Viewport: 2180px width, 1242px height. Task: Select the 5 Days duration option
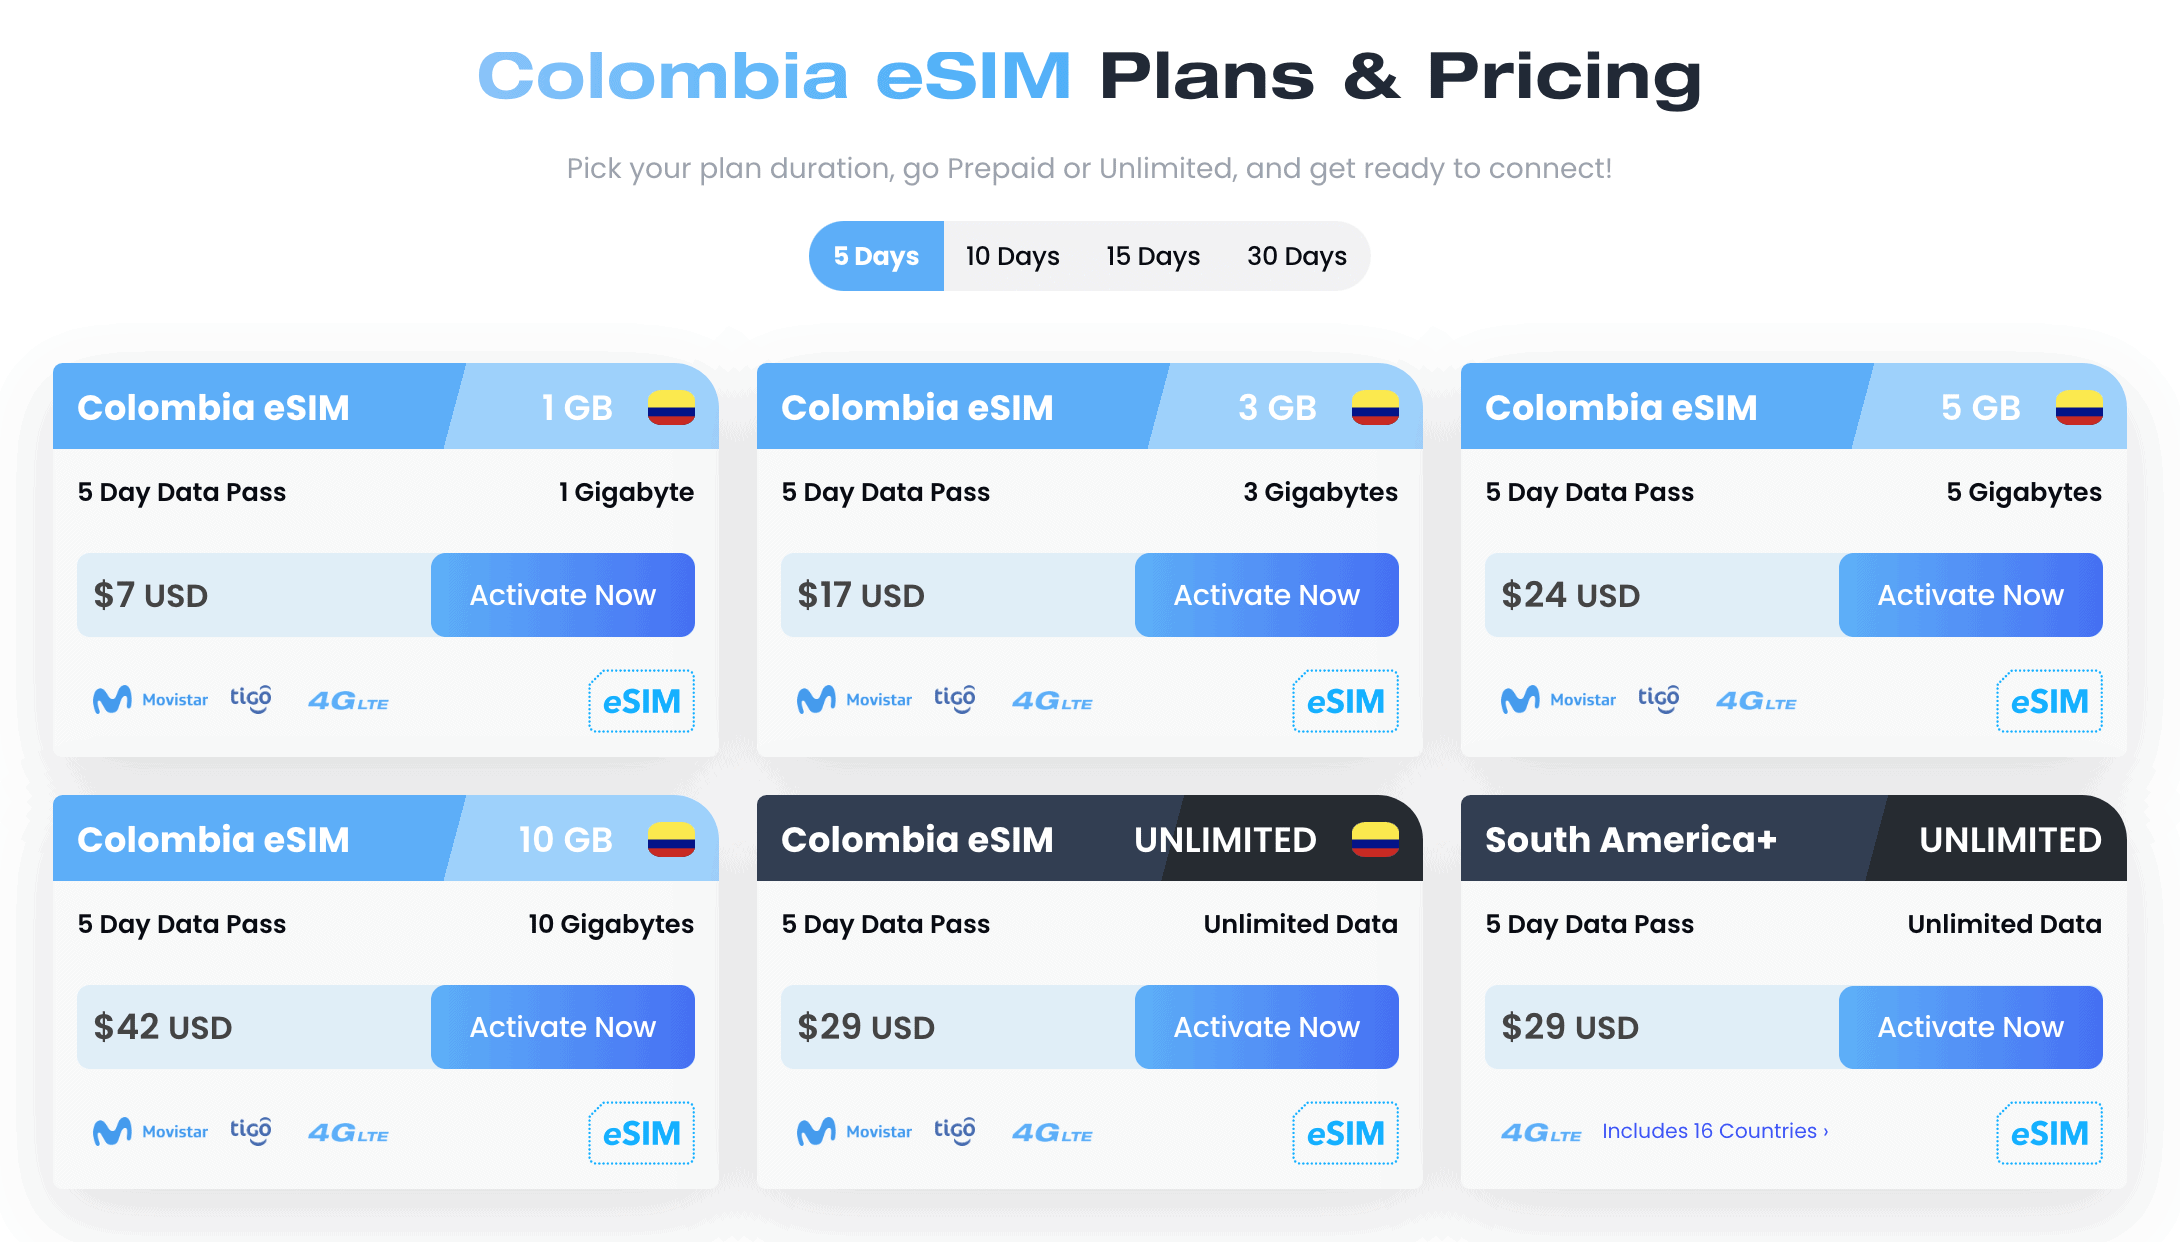pyautogui.click(x=875, y=256)
